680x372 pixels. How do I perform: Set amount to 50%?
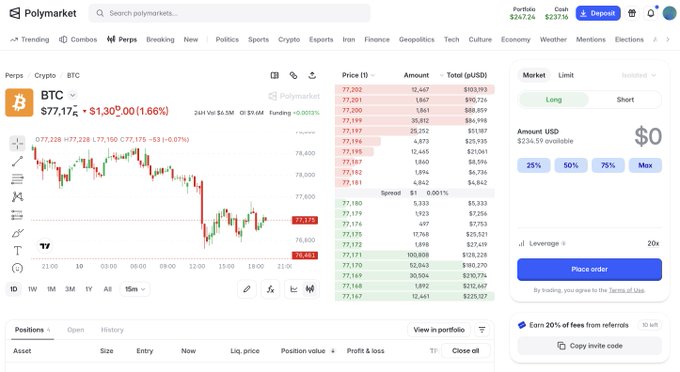pyautogui.click(x=571, y=165)
